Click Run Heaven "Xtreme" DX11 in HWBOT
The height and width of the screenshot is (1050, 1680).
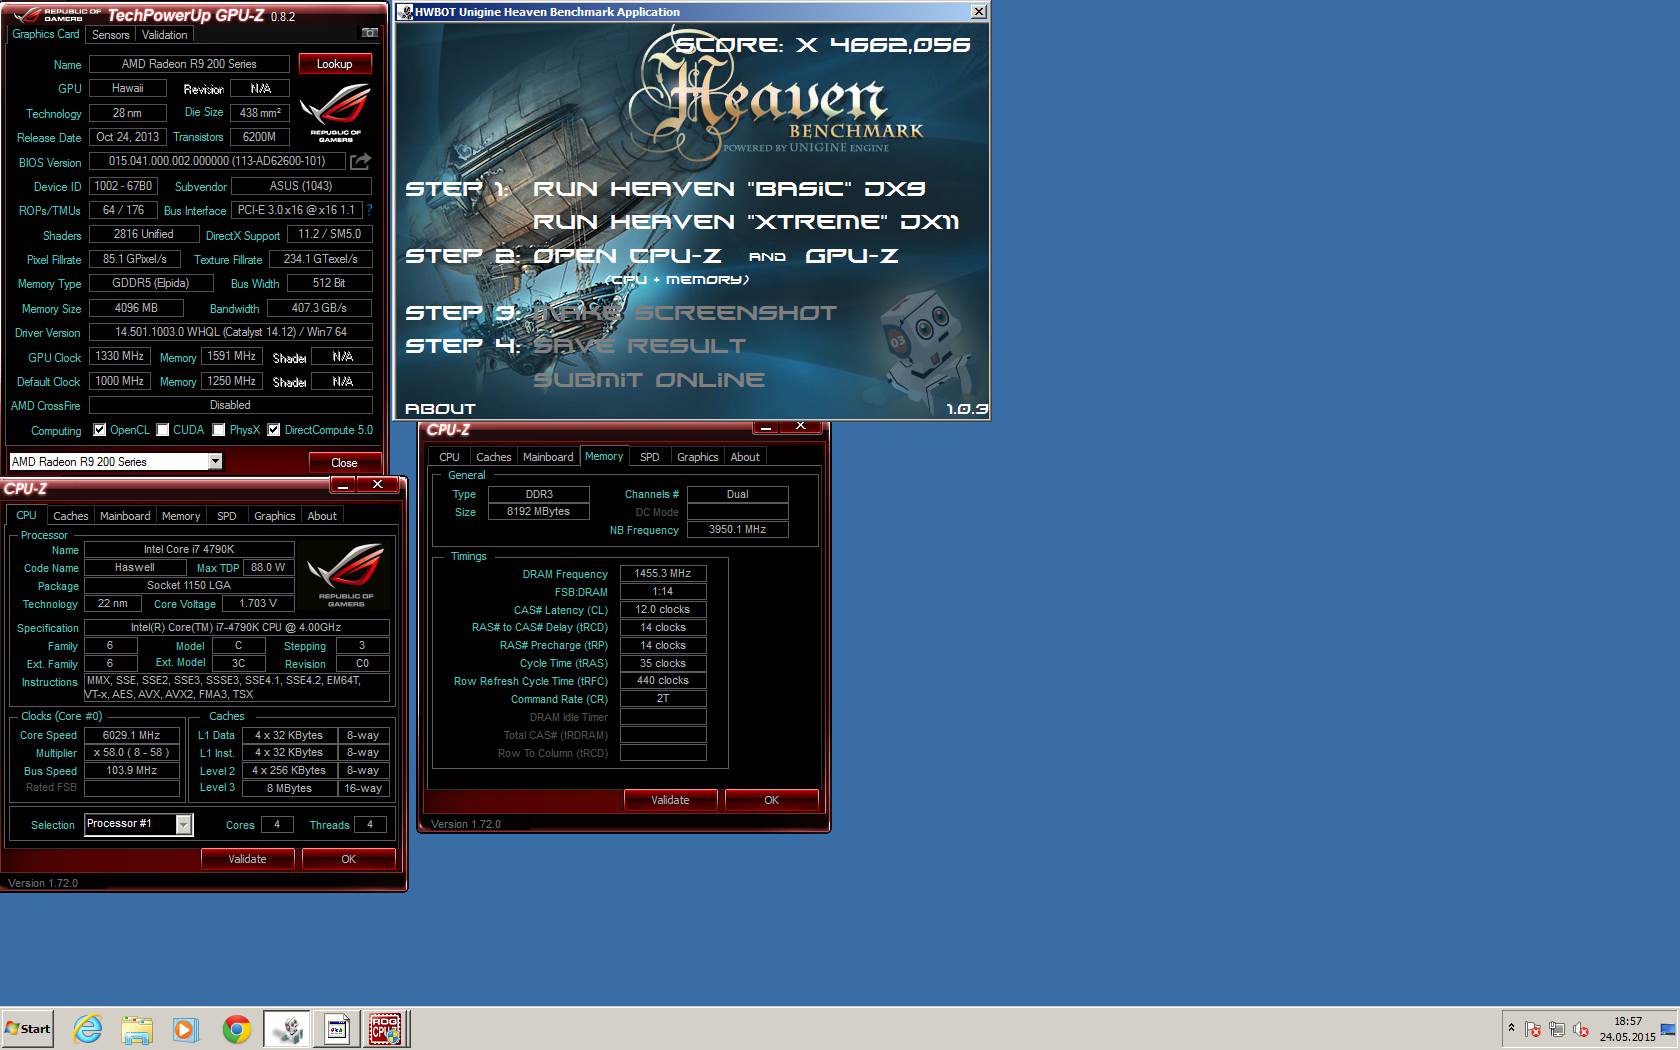(746, 222)
